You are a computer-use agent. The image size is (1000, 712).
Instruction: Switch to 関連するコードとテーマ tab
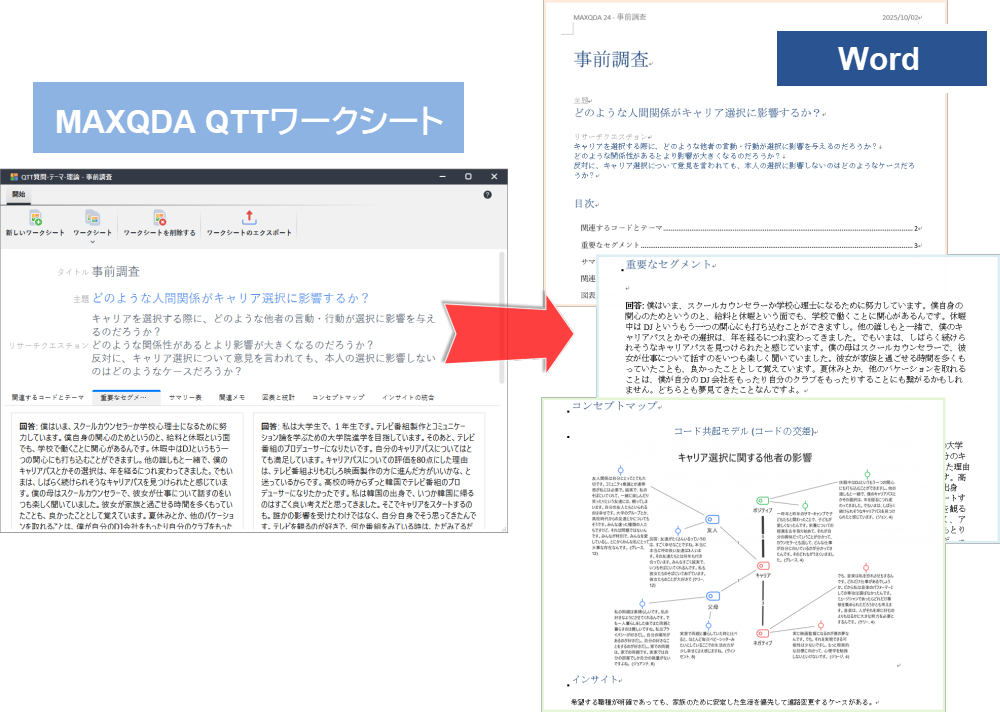(x=48, y=397)
